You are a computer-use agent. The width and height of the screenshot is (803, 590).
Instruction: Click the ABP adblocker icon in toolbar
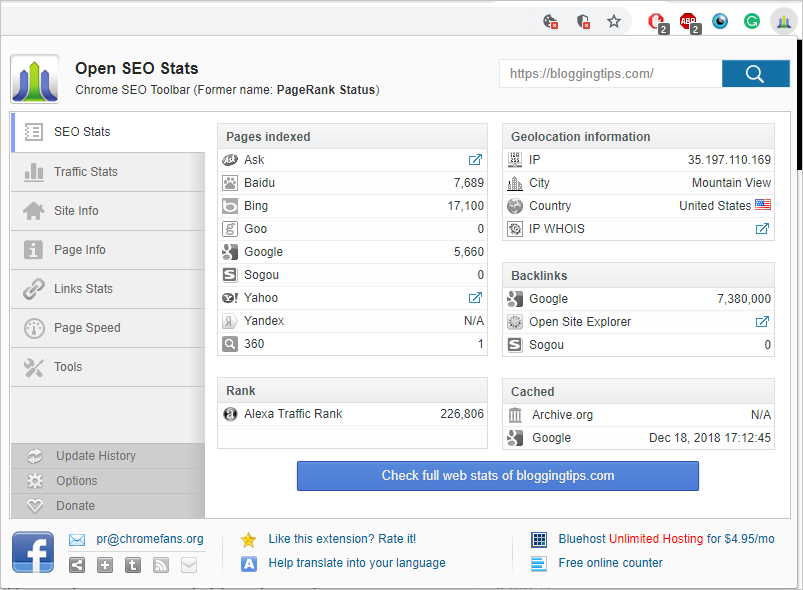tap(686, 20)
